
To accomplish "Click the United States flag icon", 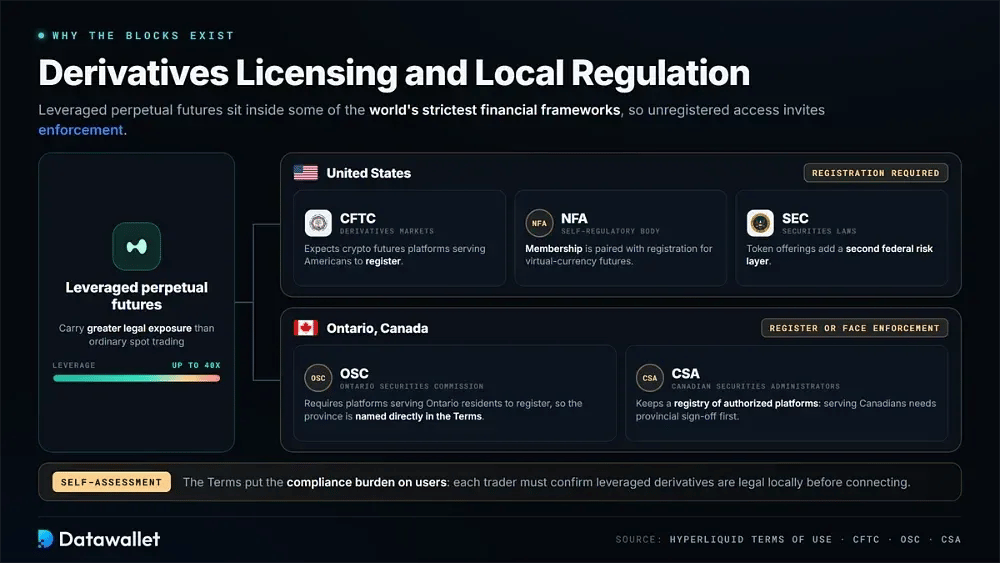I will [x=305, y=173].
